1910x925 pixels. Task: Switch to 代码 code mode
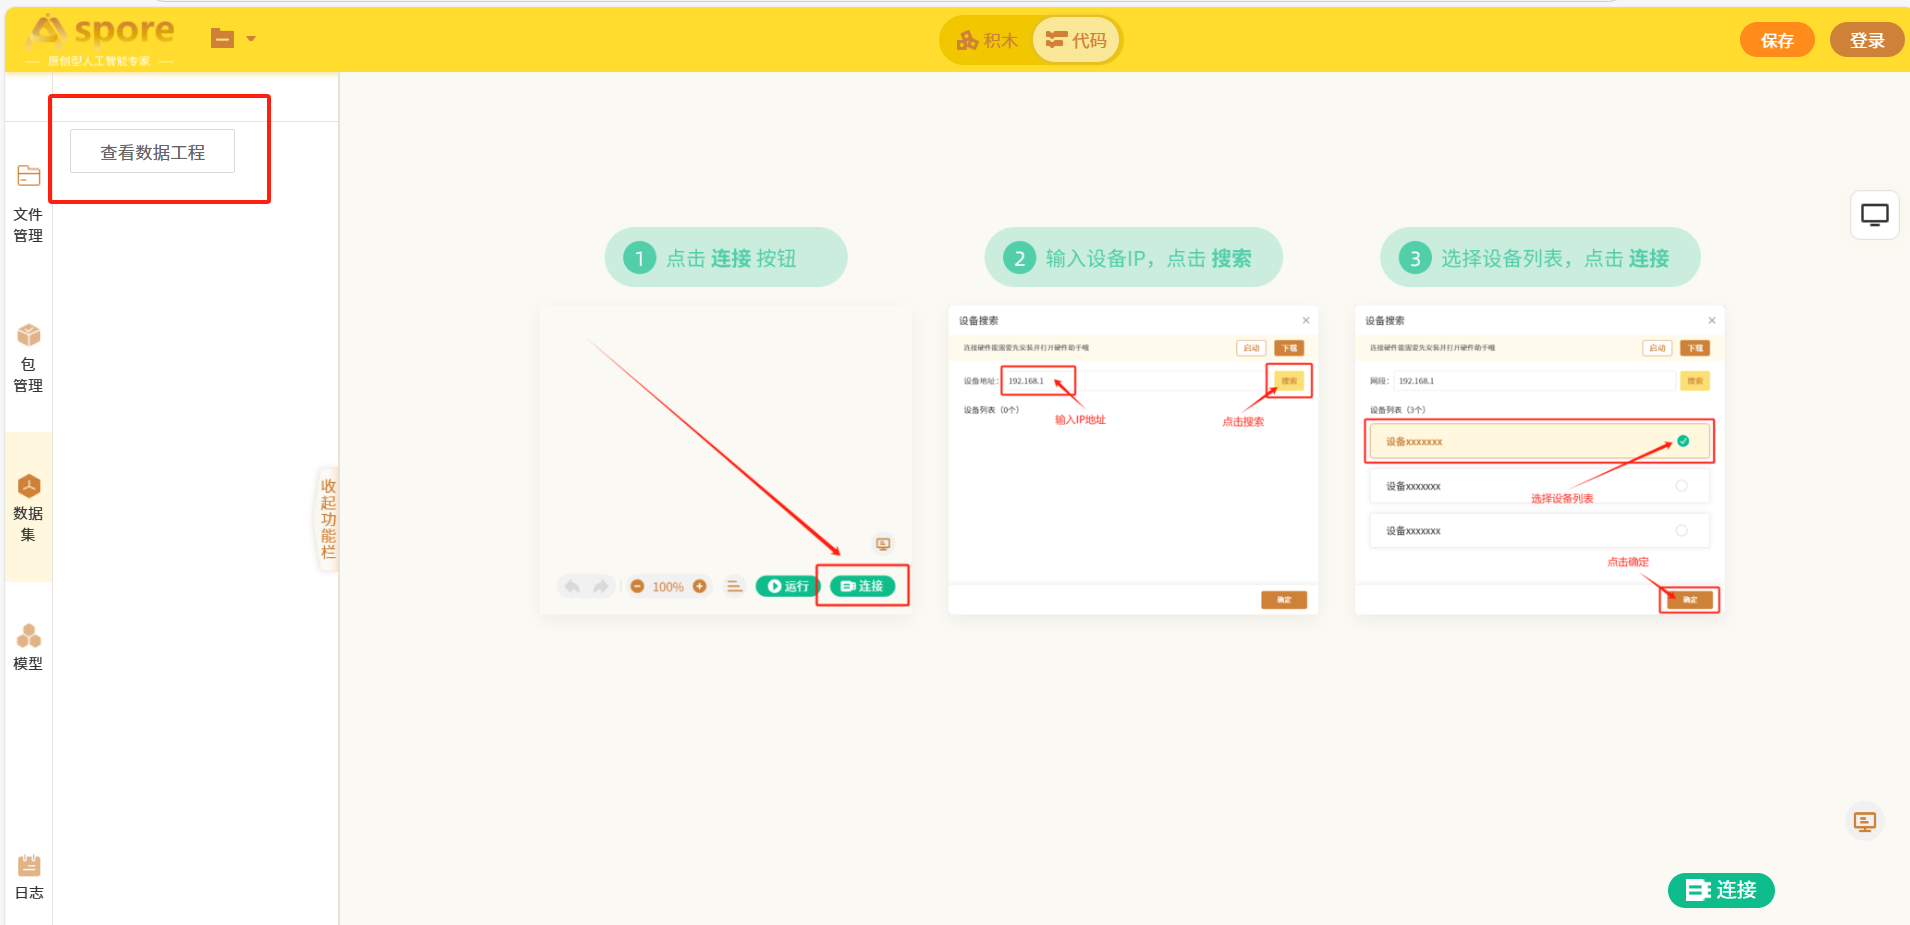[1076, 41]
